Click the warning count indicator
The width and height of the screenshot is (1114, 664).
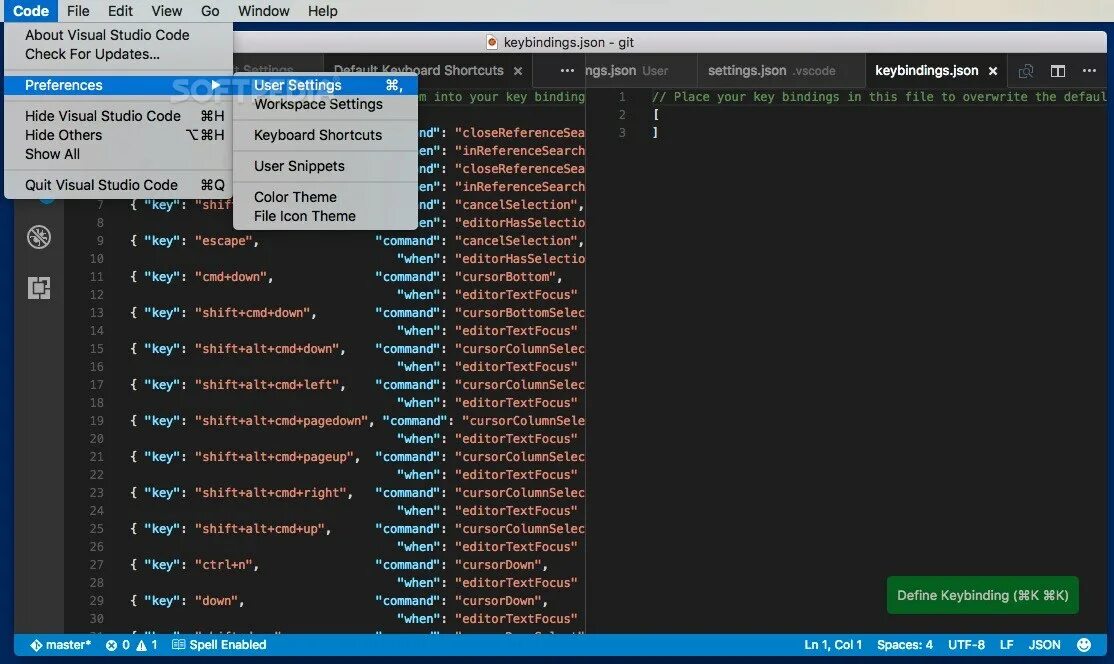146,645
